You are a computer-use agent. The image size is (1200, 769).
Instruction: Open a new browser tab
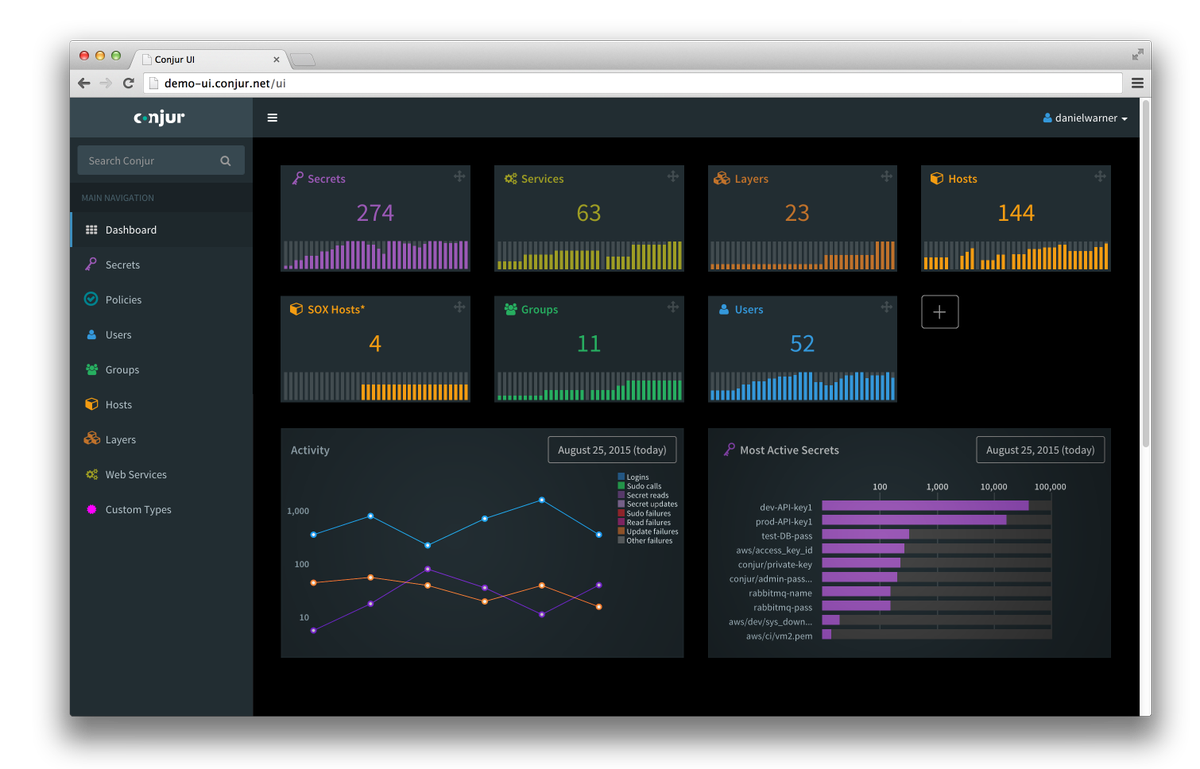point(303,61)
